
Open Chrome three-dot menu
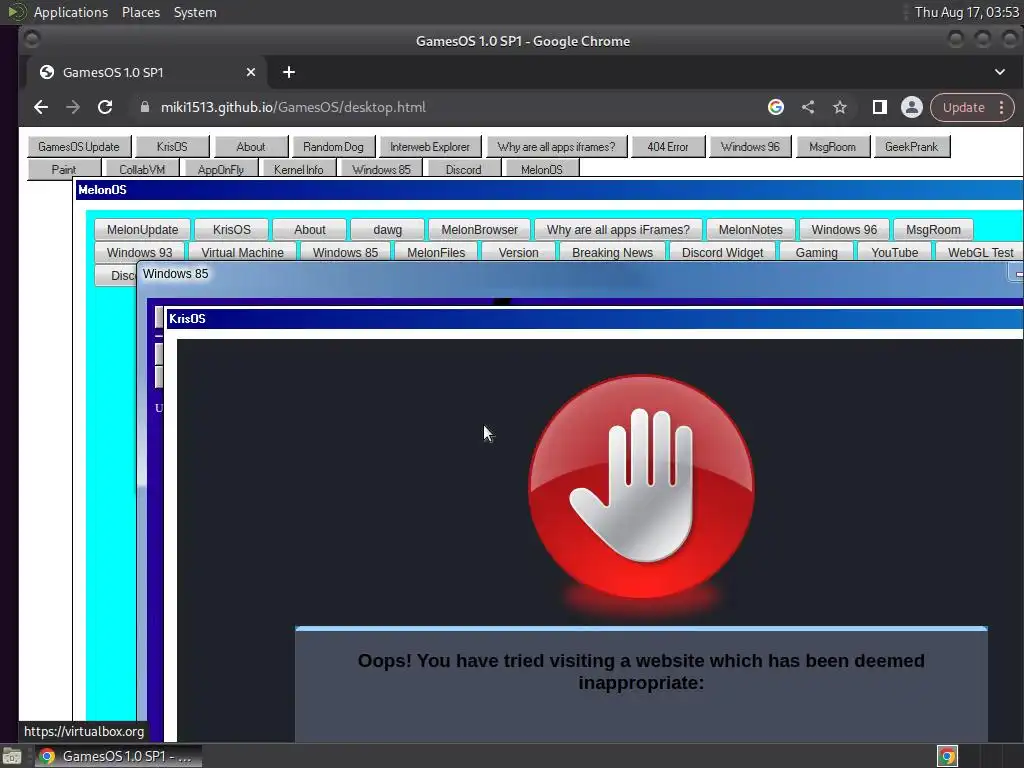[x=1002, y=108]
